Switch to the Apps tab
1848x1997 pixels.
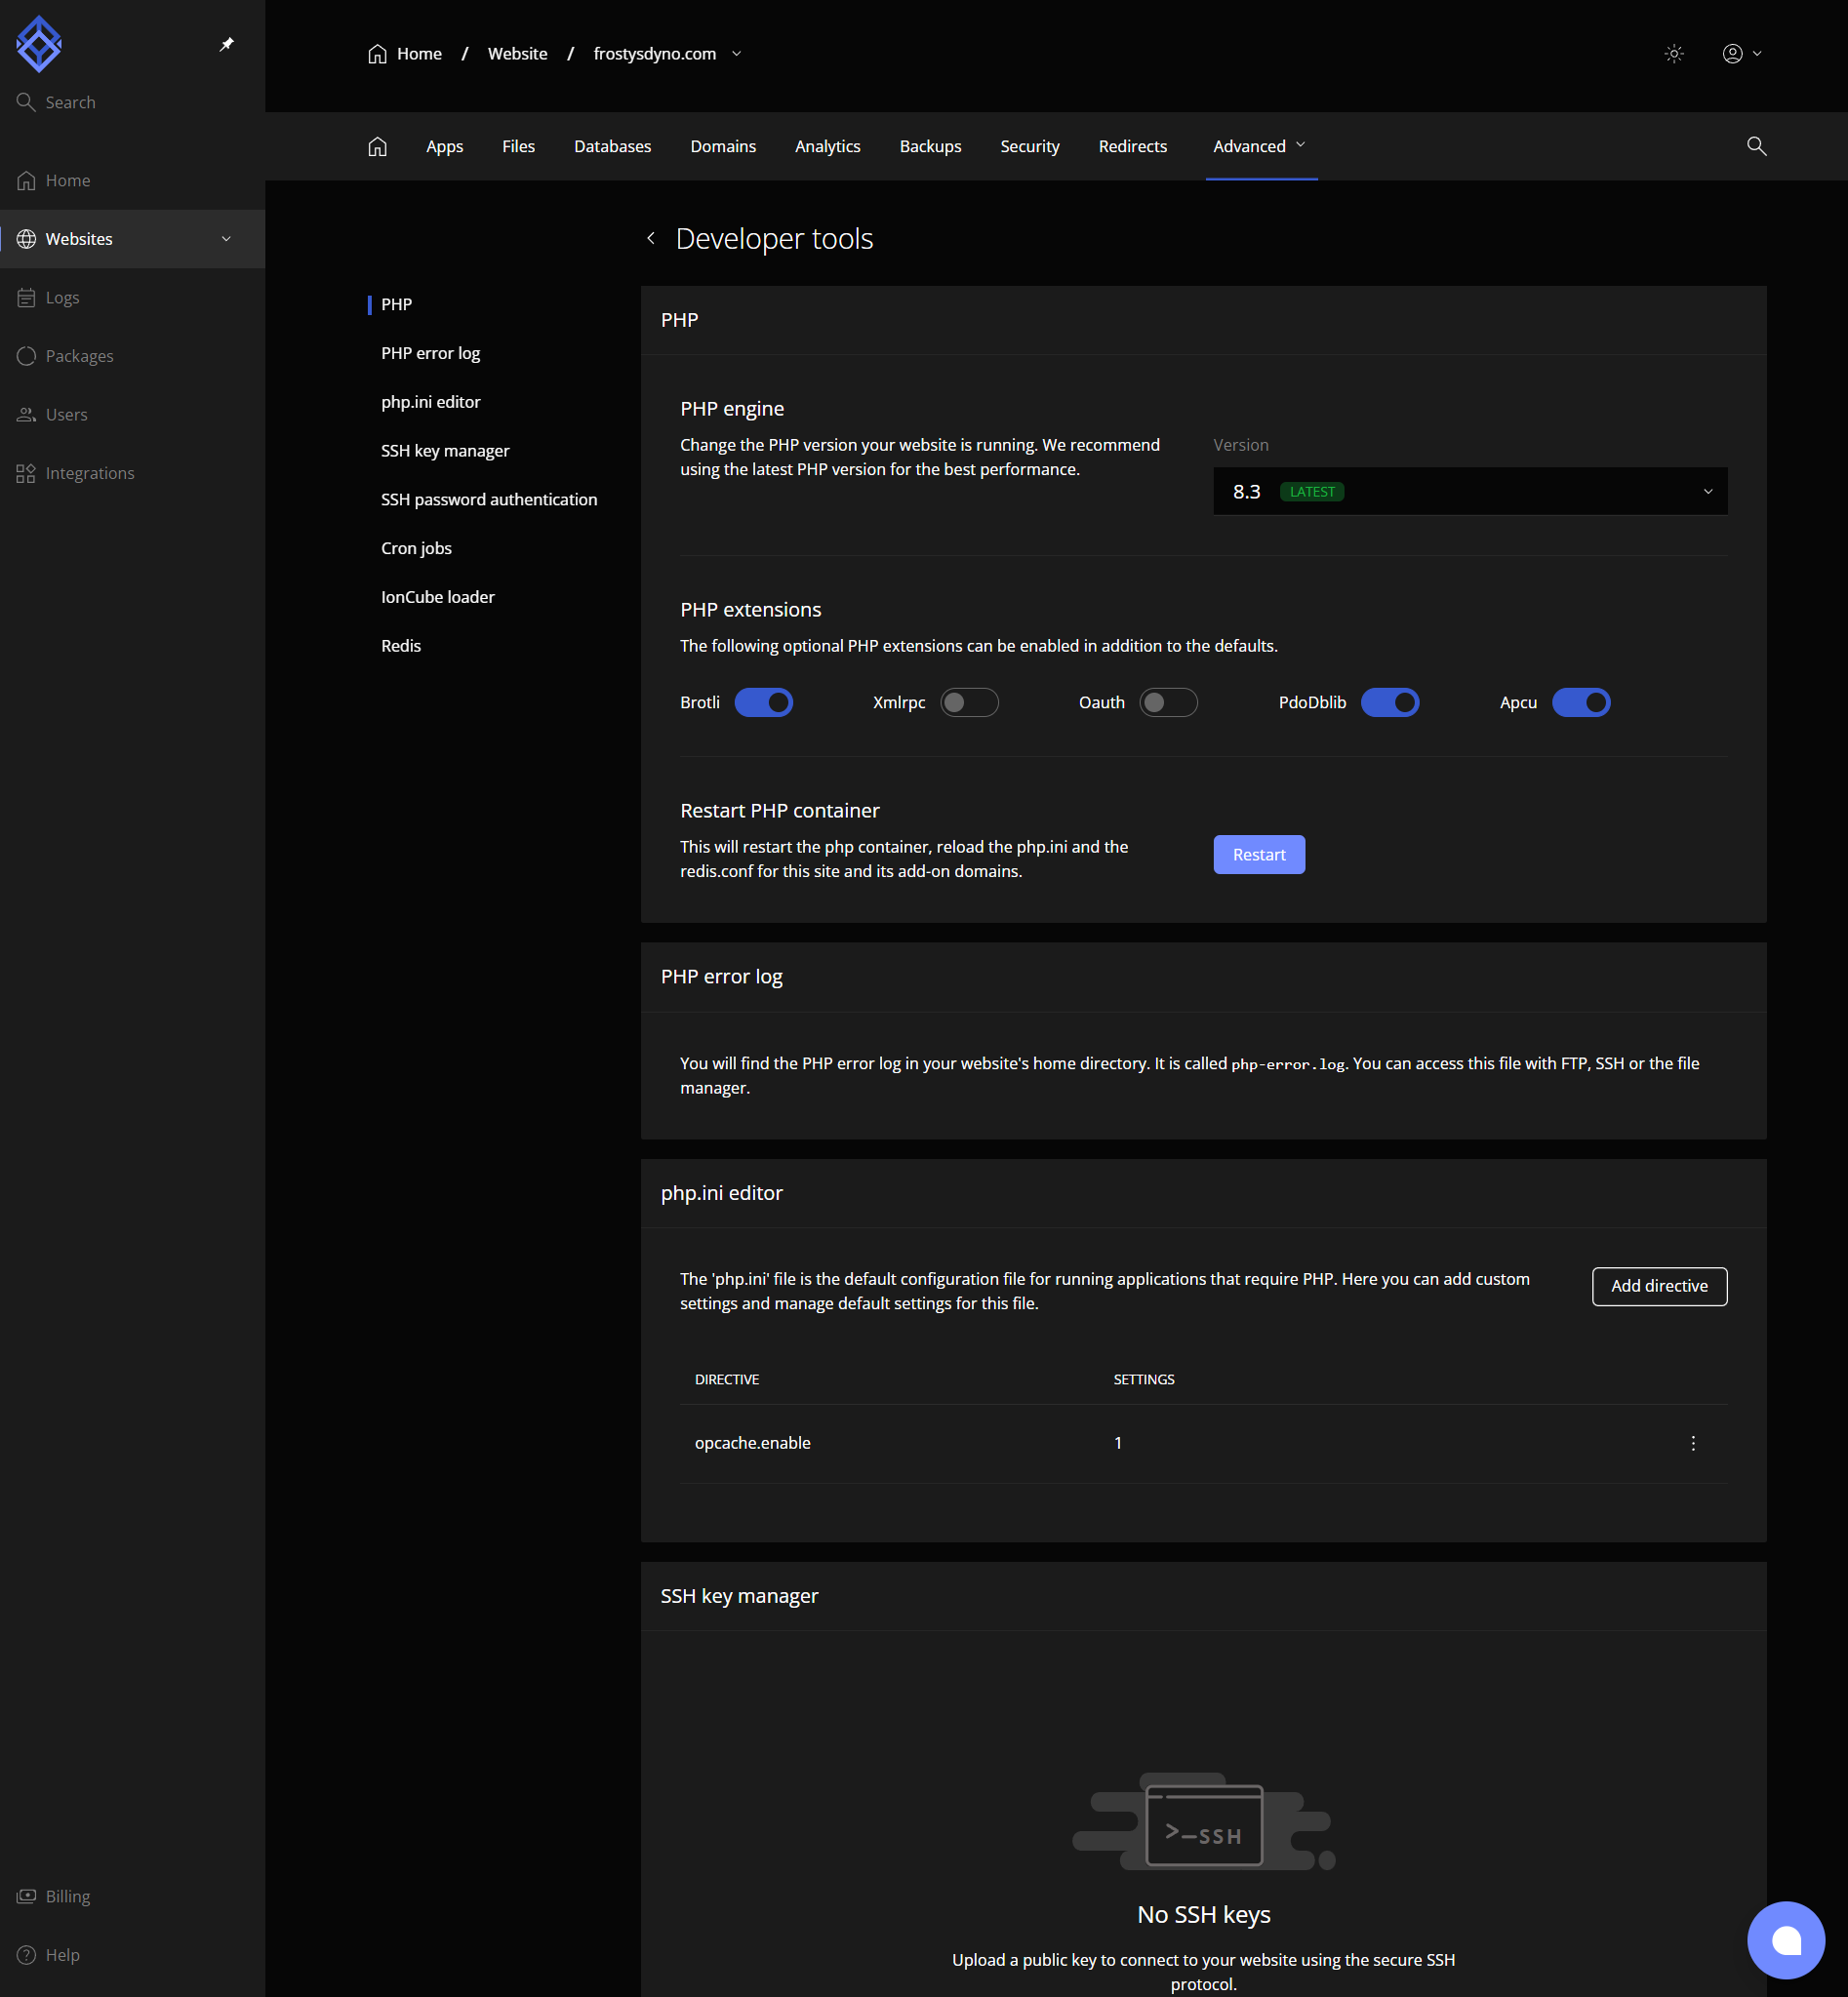pyautogui.click(x=444, y=146)
